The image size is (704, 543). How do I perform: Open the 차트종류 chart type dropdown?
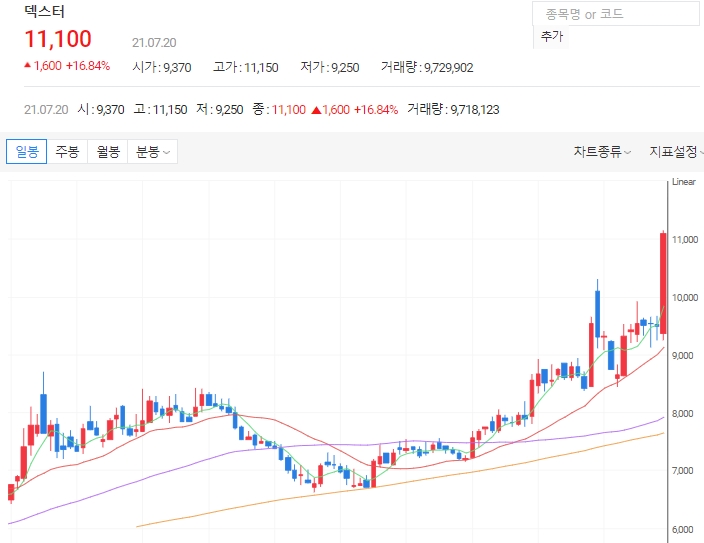click(602, 152)
